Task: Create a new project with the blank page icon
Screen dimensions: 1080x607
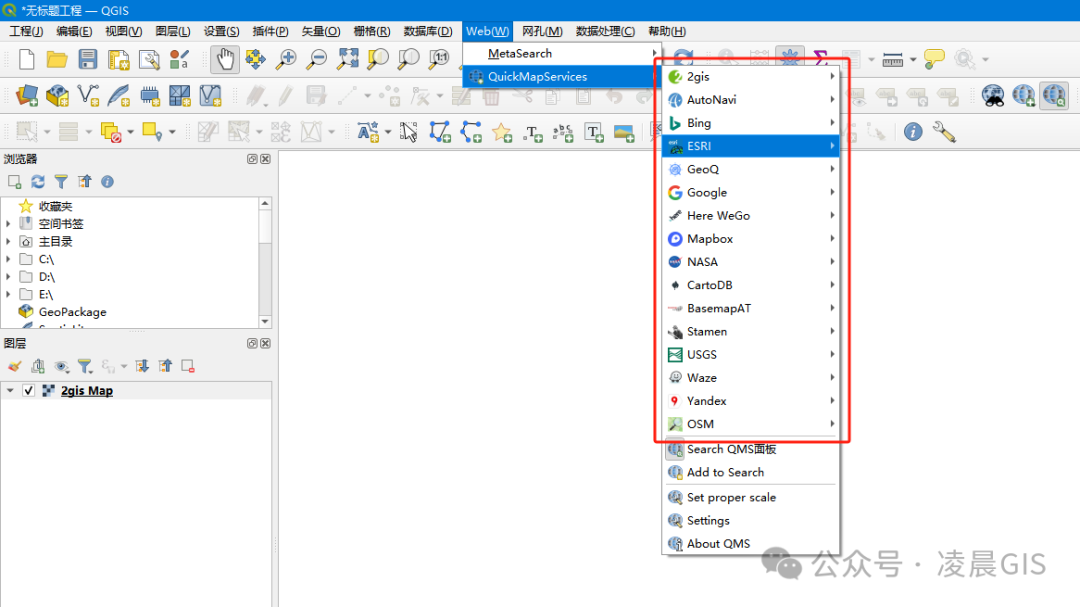Action: pyautogui.click(x=26, y=59)
